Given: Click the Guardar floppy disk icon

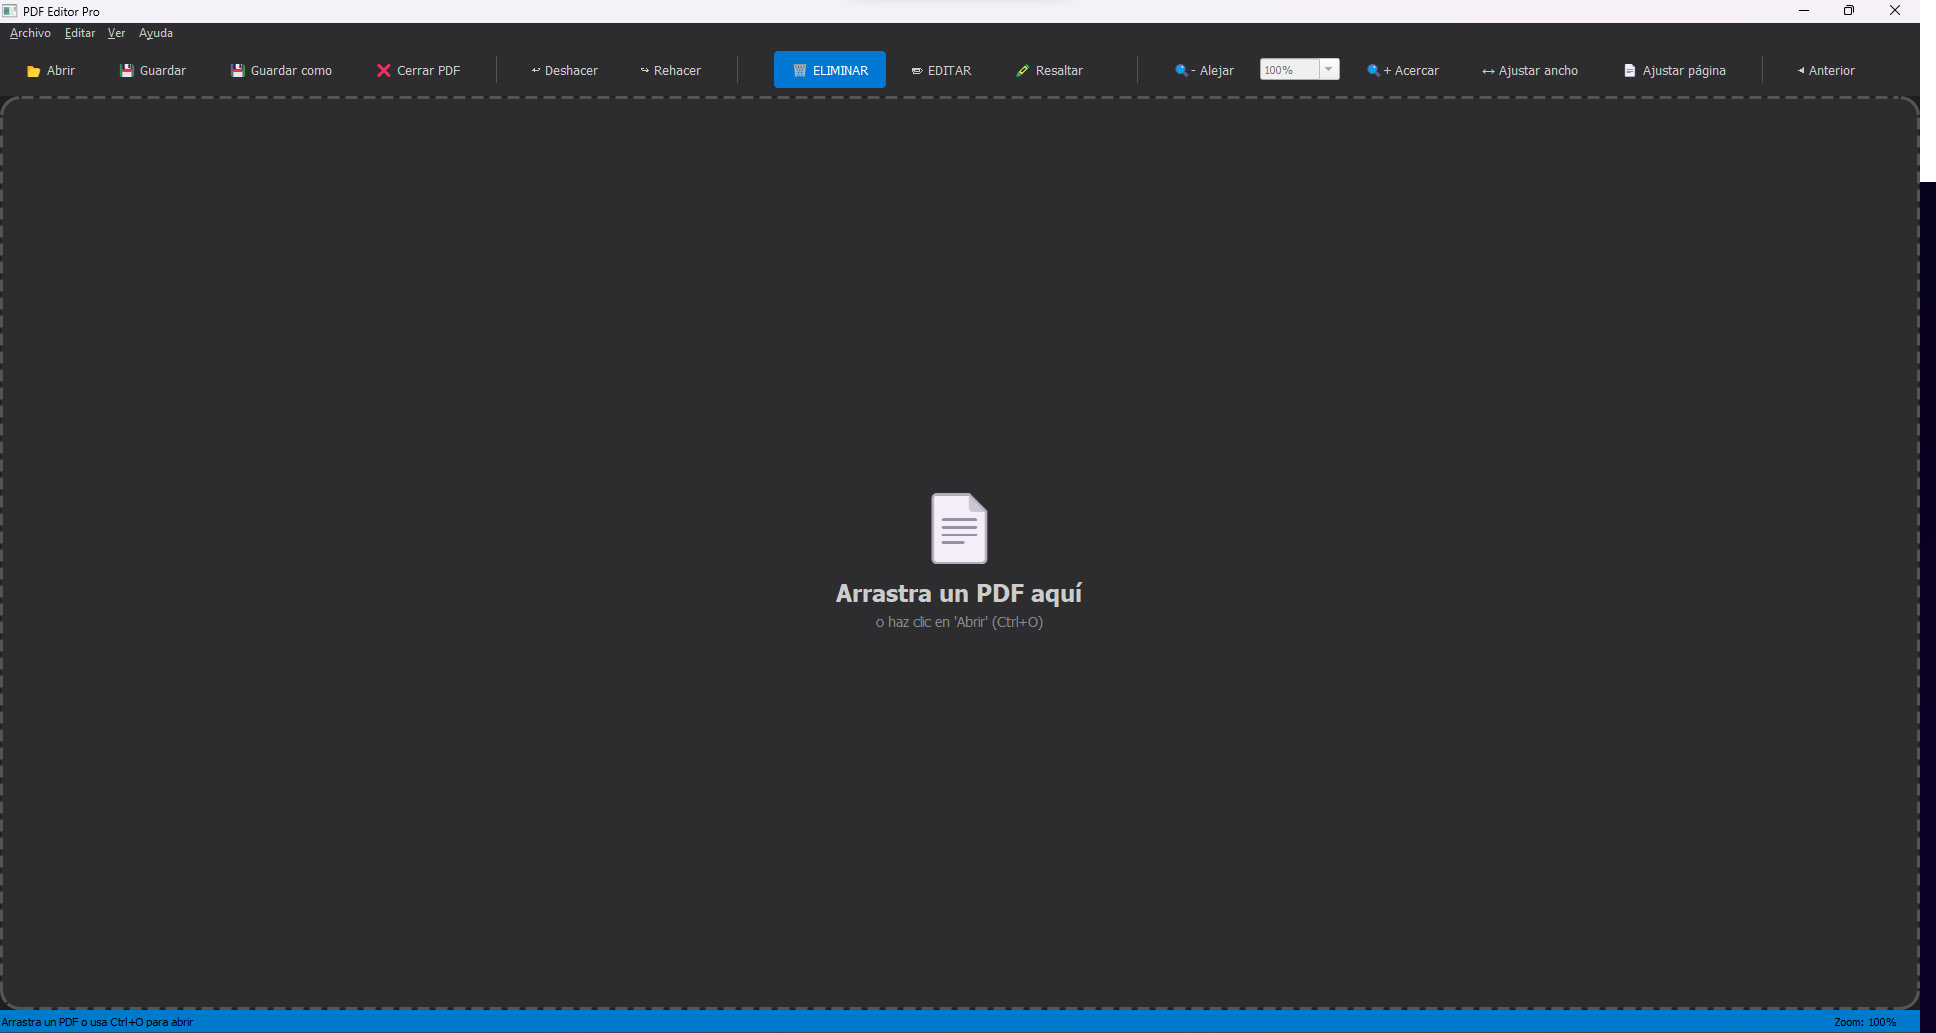Looking at the screenshot, I should [127, 71].
